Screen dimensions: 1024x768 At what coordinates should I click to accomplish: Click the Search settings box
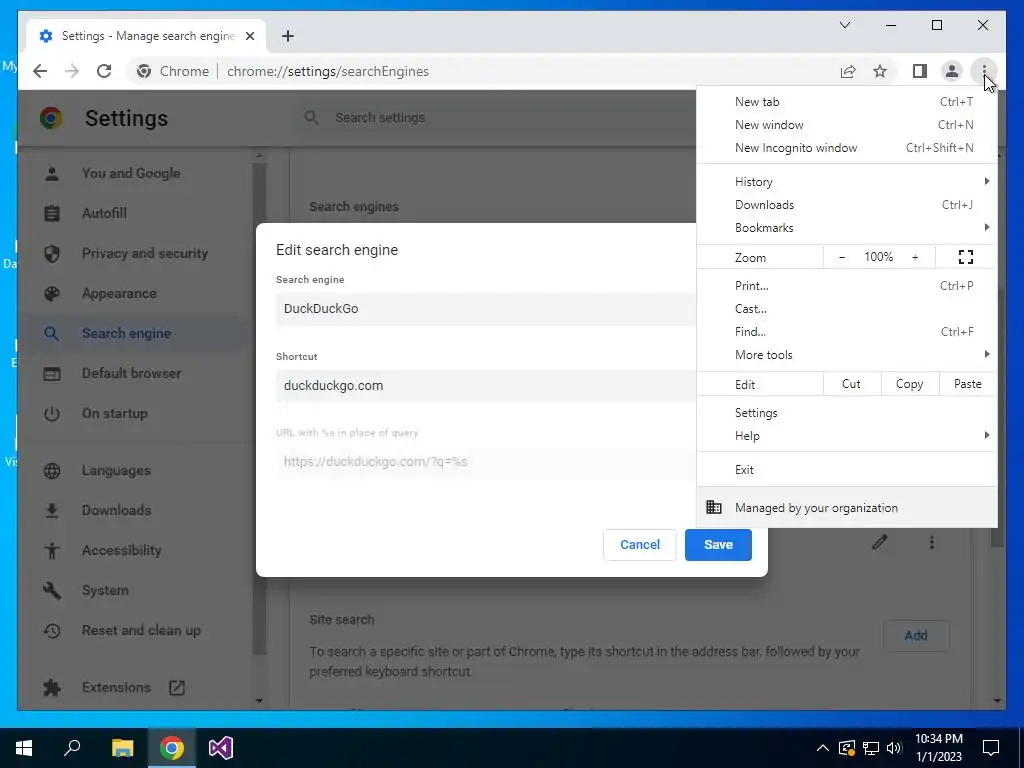pyautogui.click(x=496, y=118)
